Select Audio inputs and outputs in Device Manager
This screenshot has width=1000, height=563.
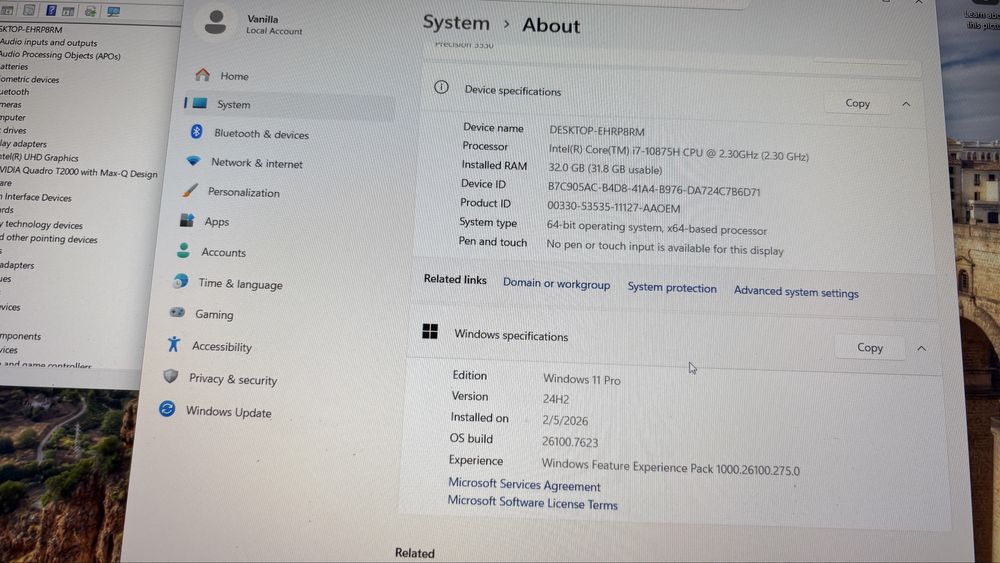coord(48,43)
